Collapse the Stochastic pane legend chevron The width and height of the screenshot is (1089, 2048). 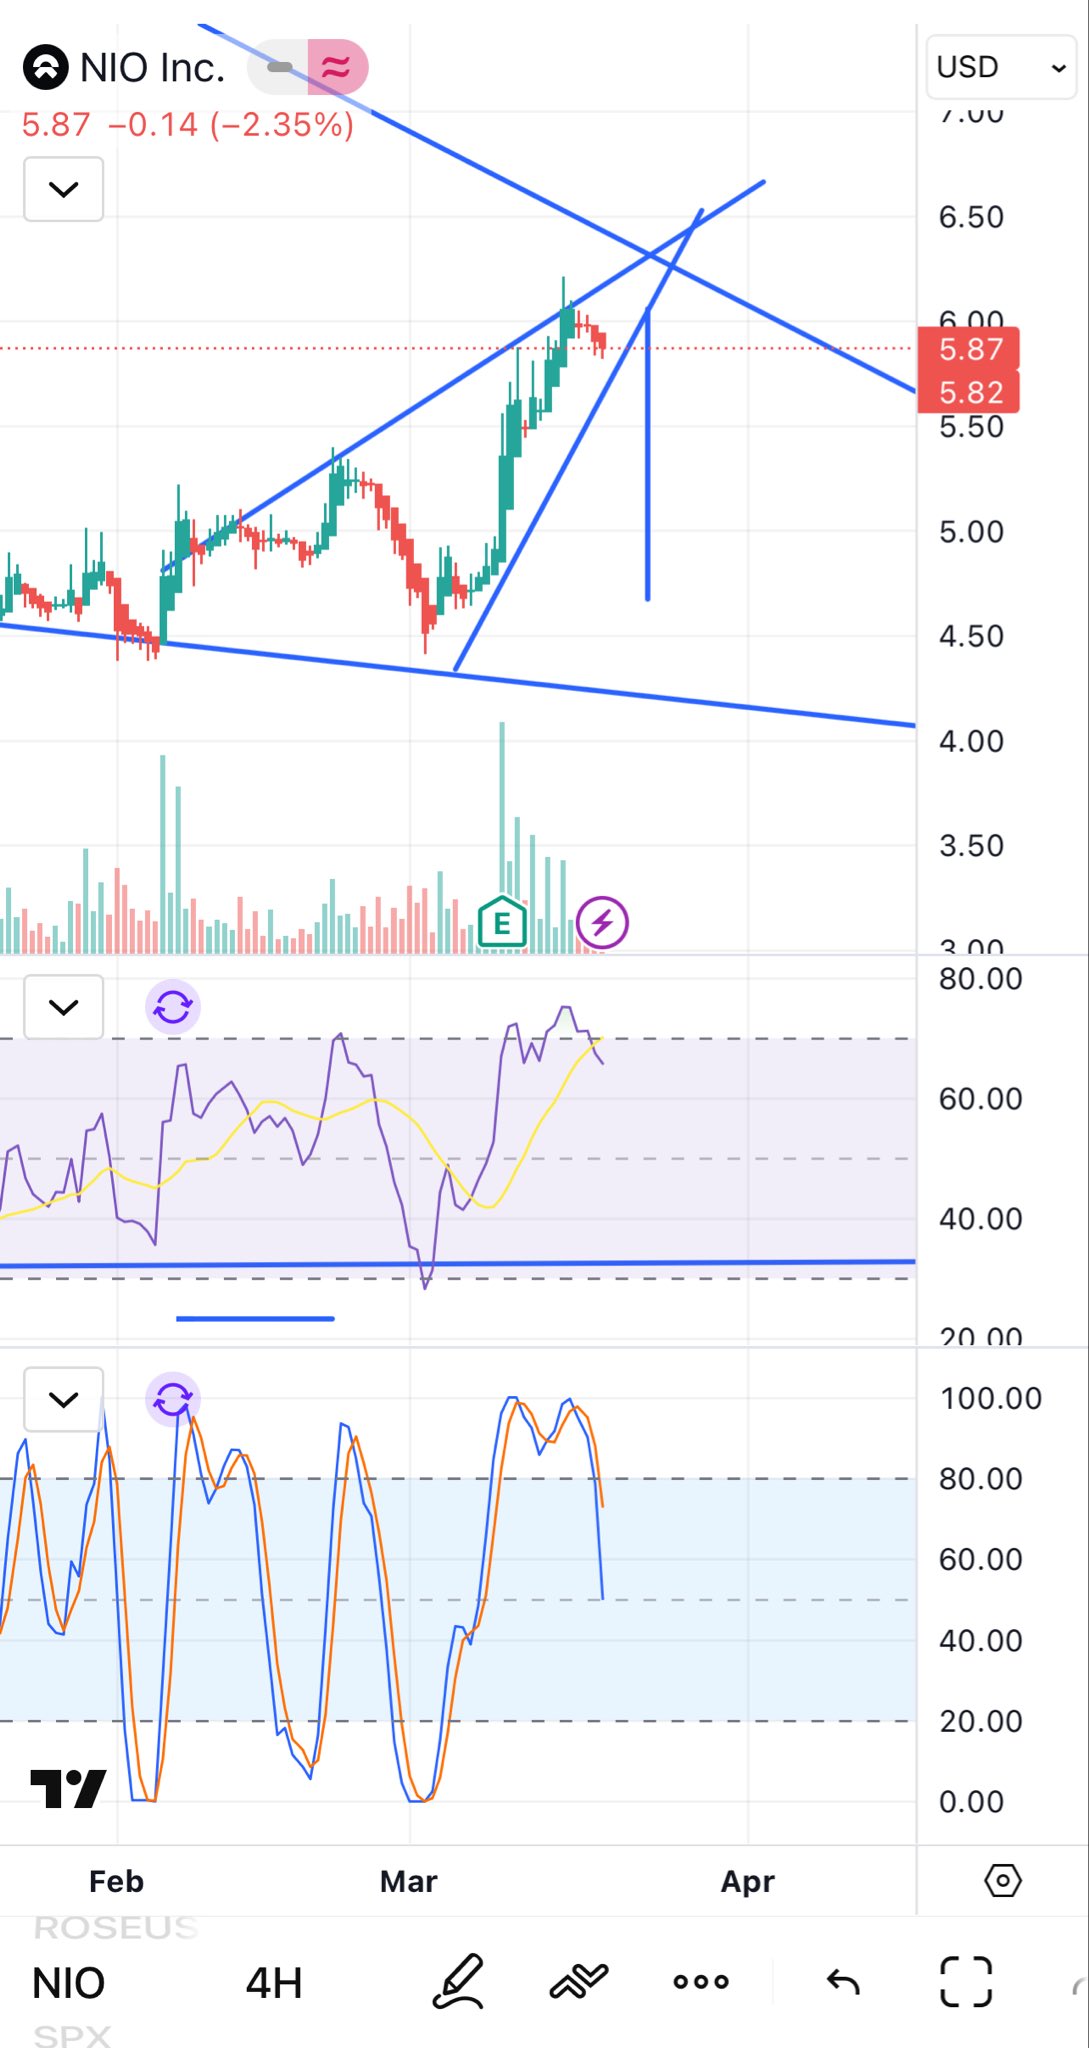click(64, 1399)
